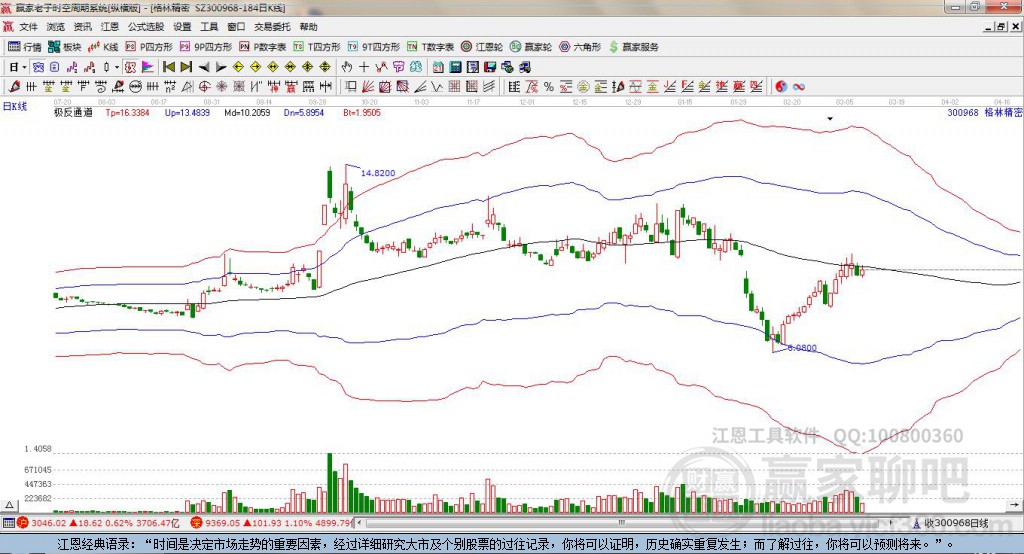Click the red floppy save icon

(x=490, y=67)
